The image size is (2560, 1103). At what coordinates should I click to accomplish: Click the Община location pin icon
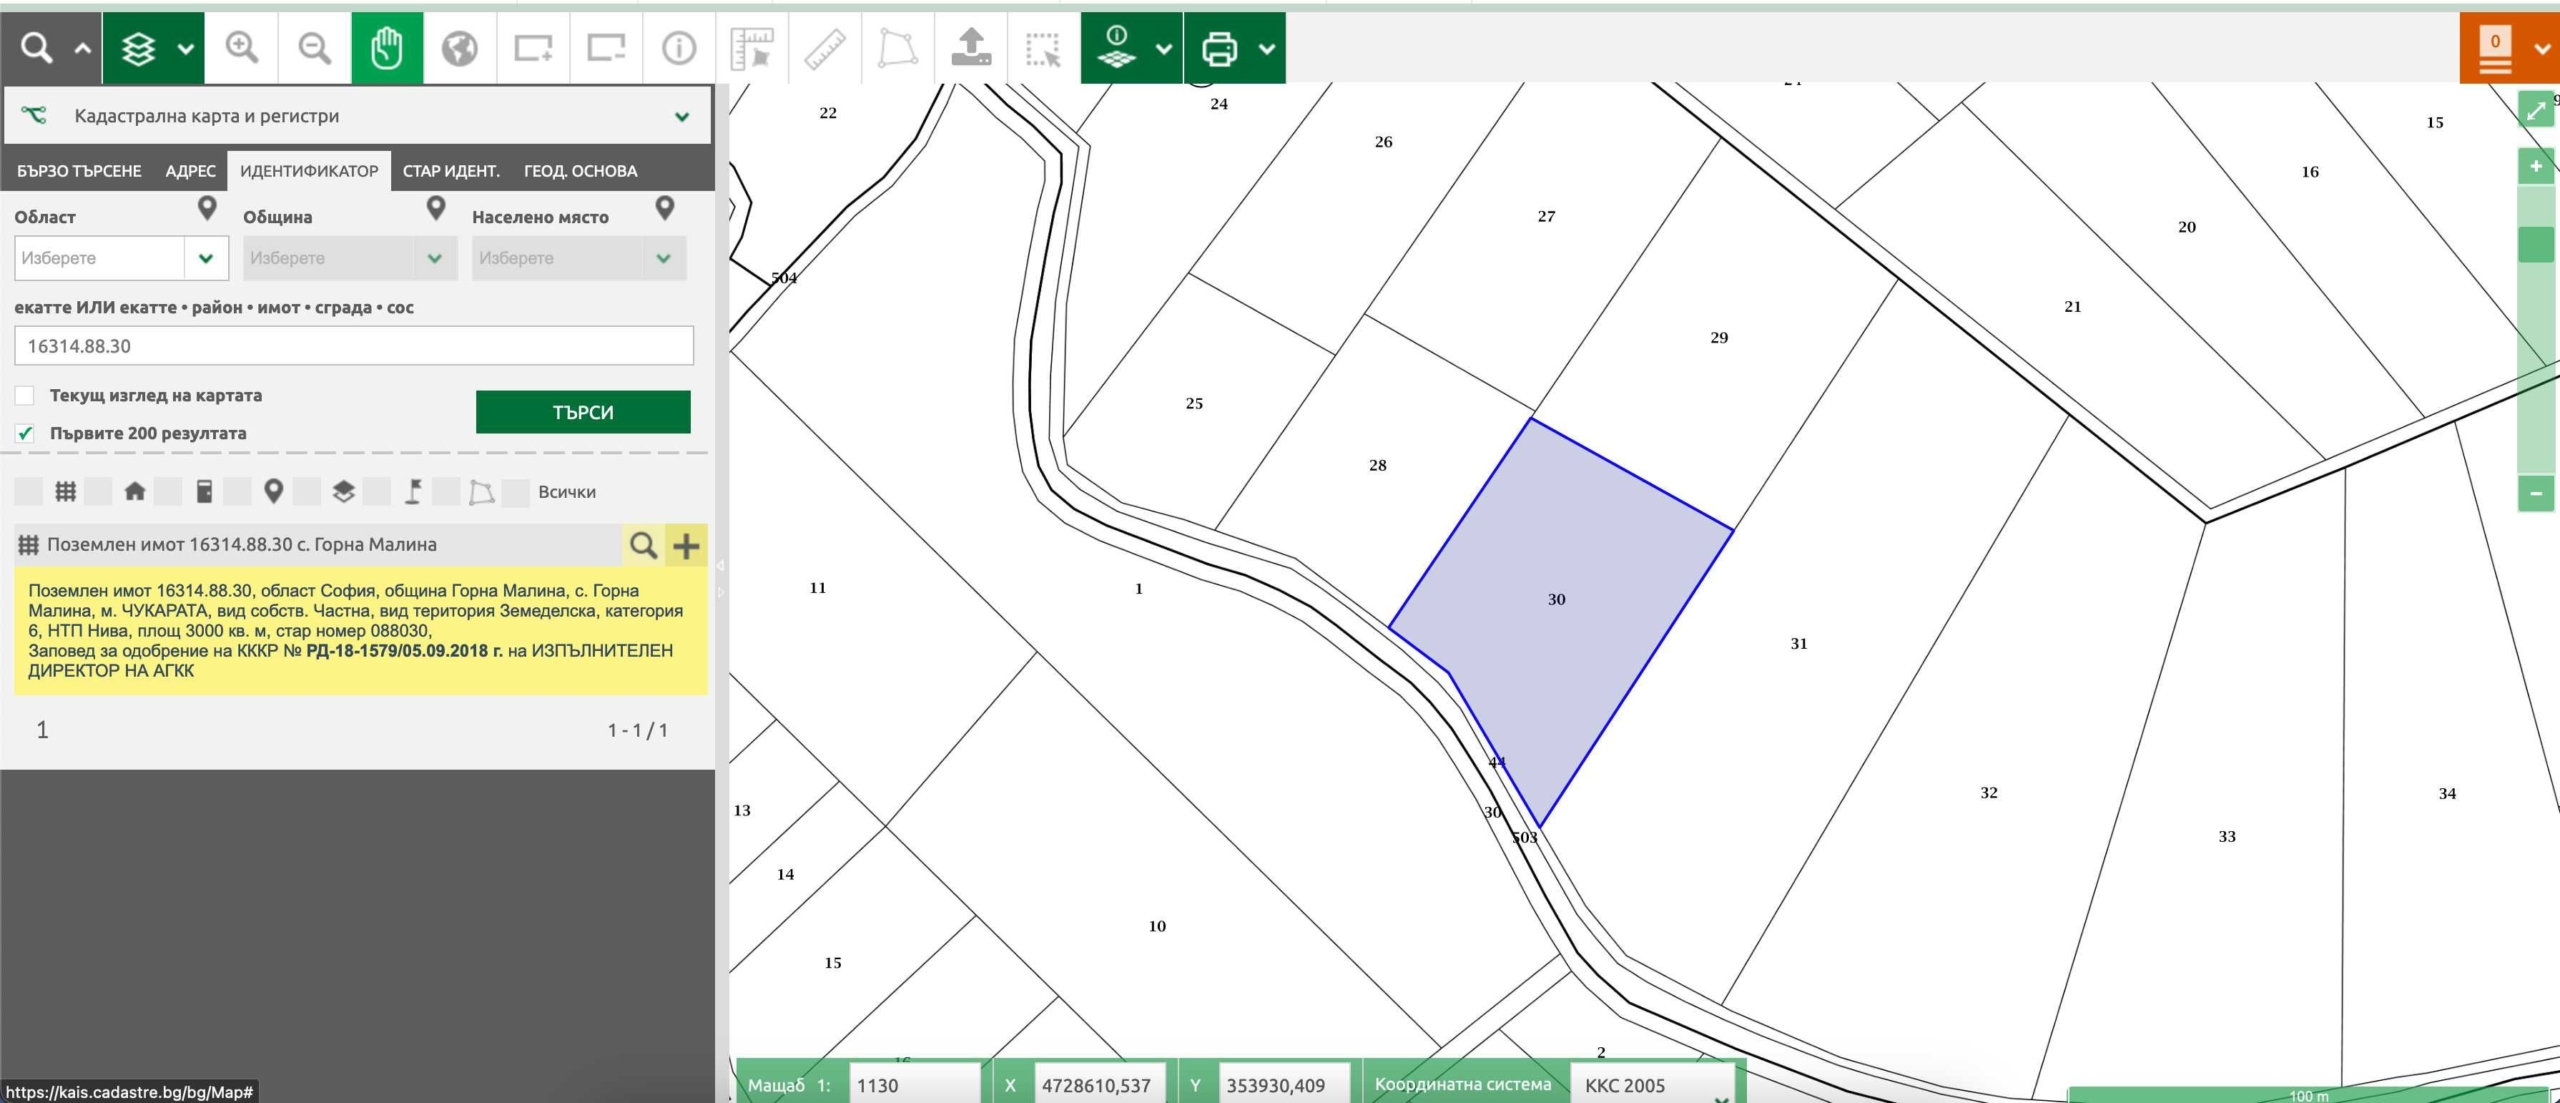click(x=436, y=208)
